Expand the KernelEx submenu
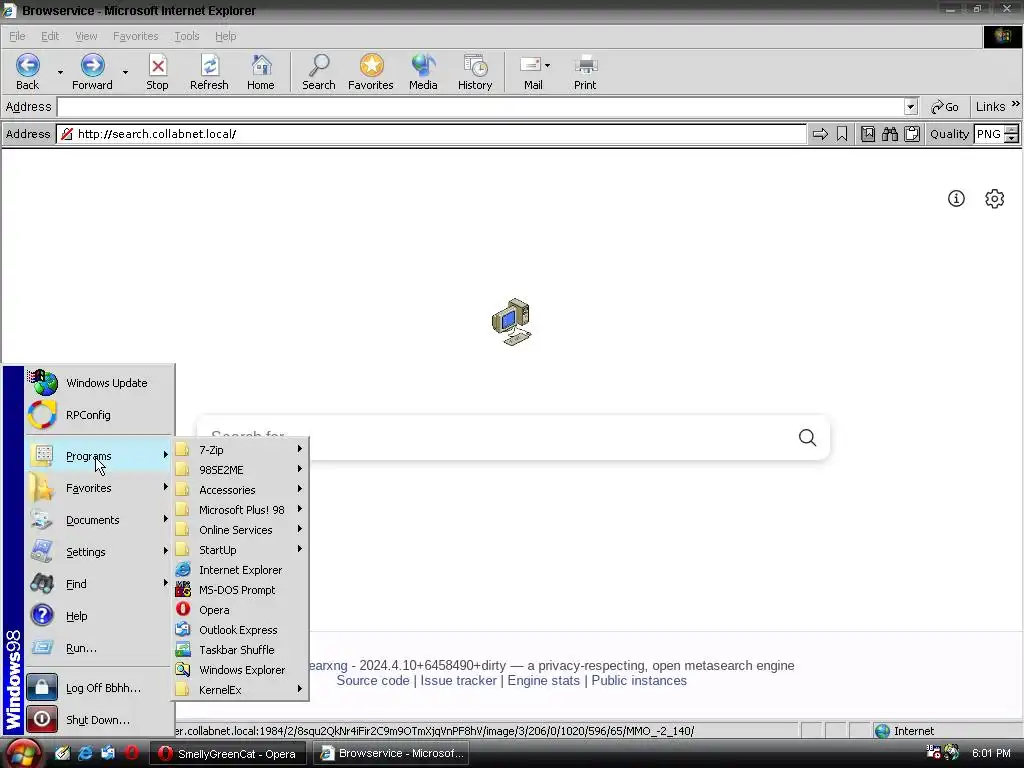 (x=240, y=690)
